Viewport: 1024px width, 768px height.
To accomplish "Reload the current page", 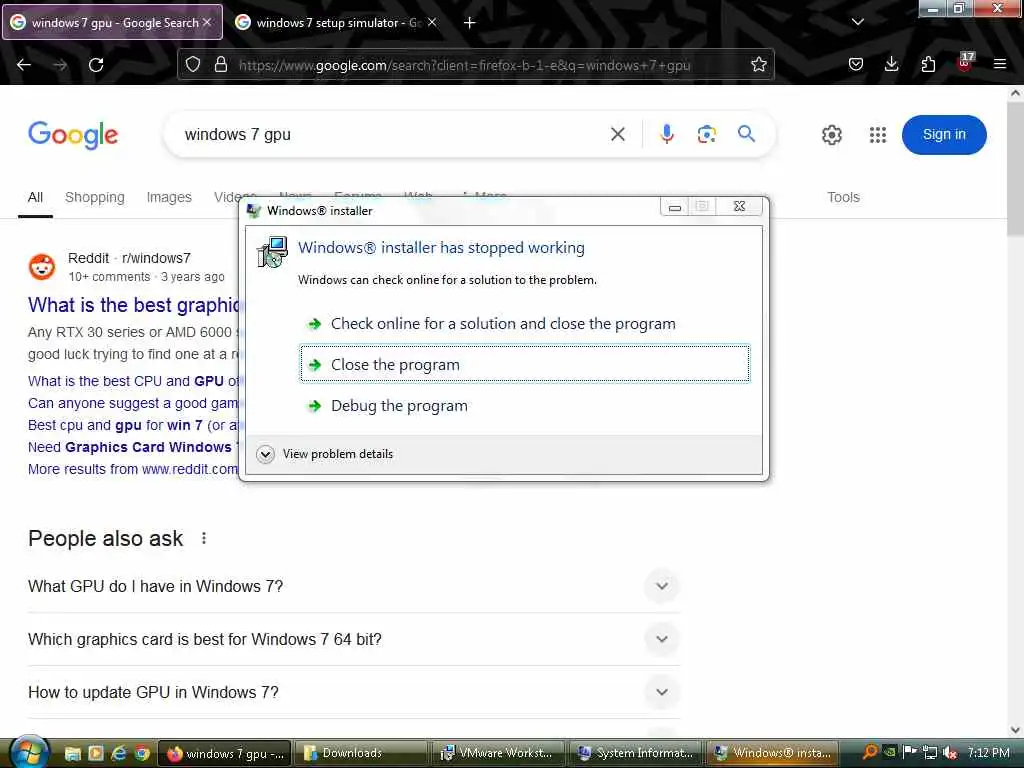I will pos(96,65).
